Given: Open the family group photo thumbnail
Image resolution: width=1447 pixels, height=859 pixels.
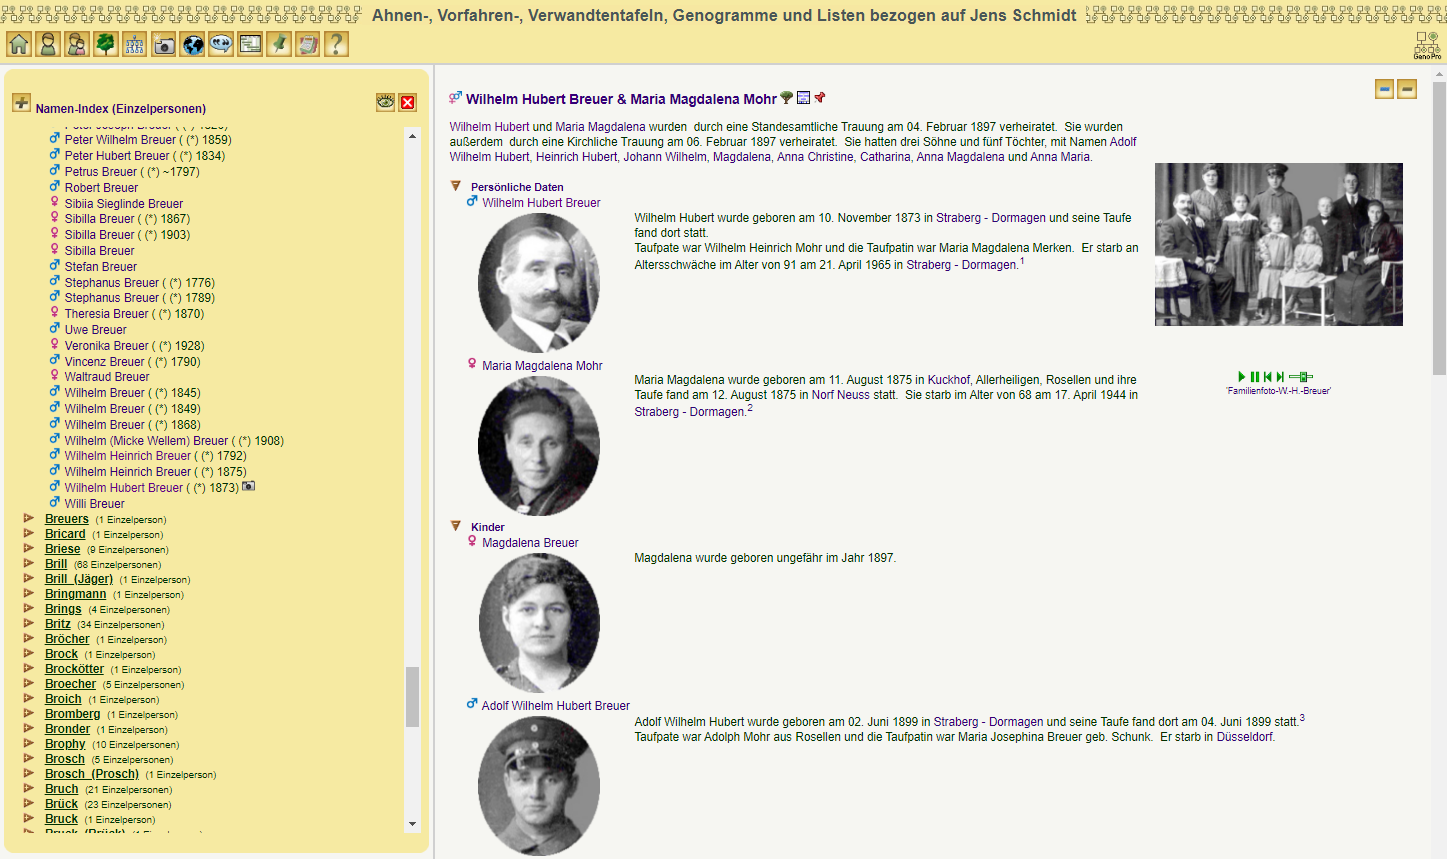Looking at the screenshot, I should 1278,244.
